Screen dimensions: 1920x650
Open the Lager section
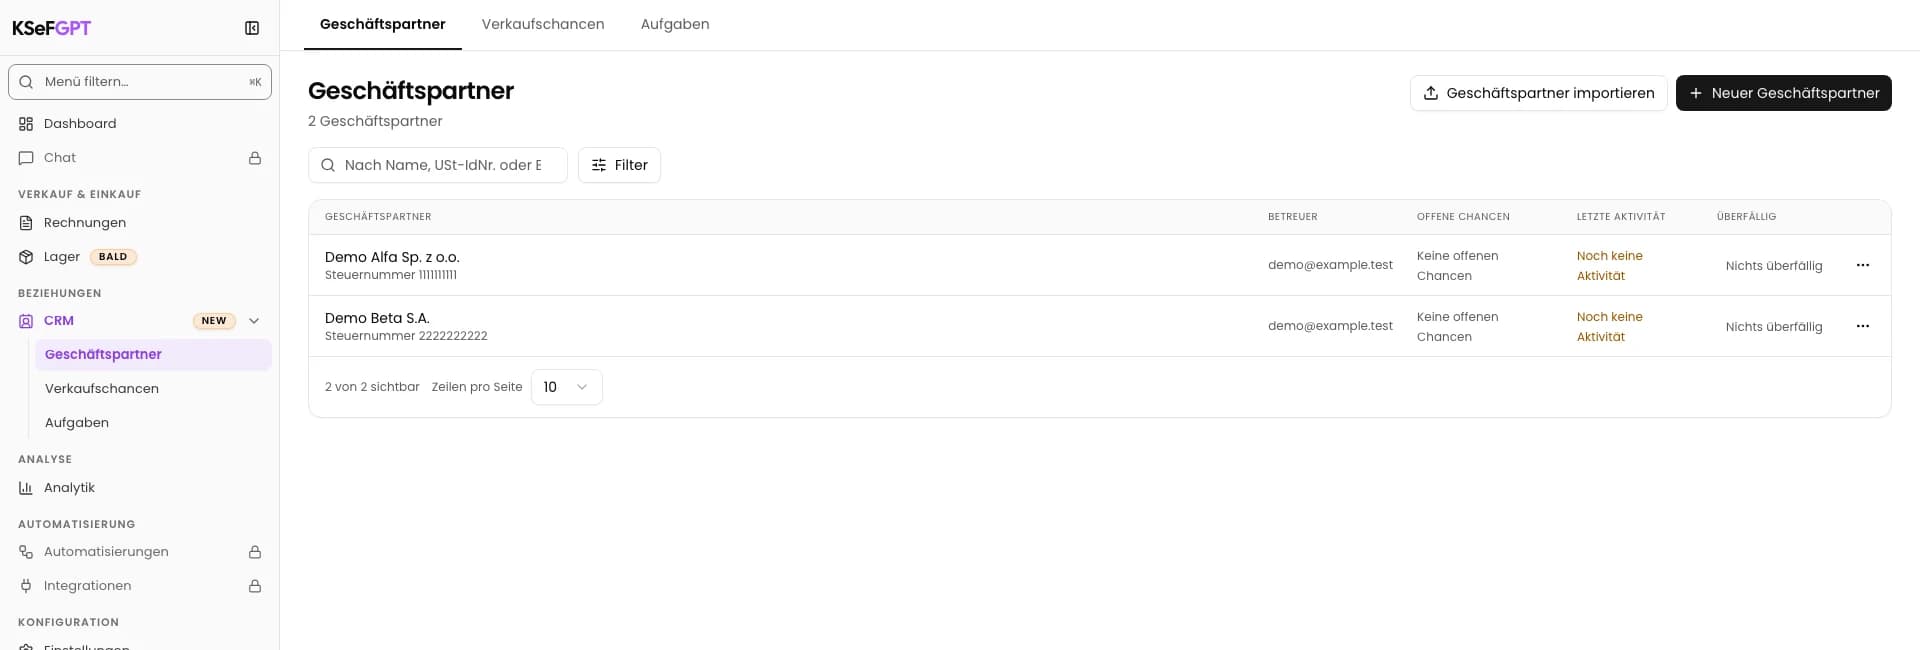click(x=140, y=257)
